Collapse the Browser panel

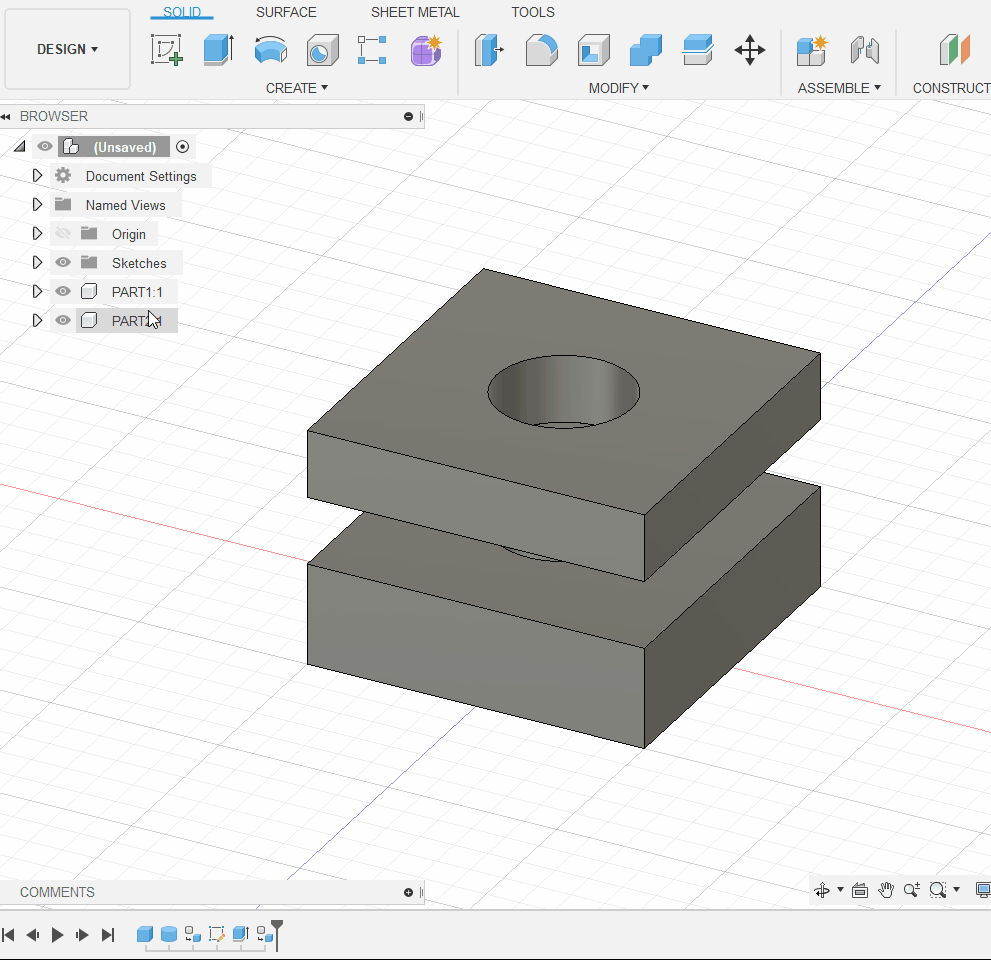click(9, 116)
